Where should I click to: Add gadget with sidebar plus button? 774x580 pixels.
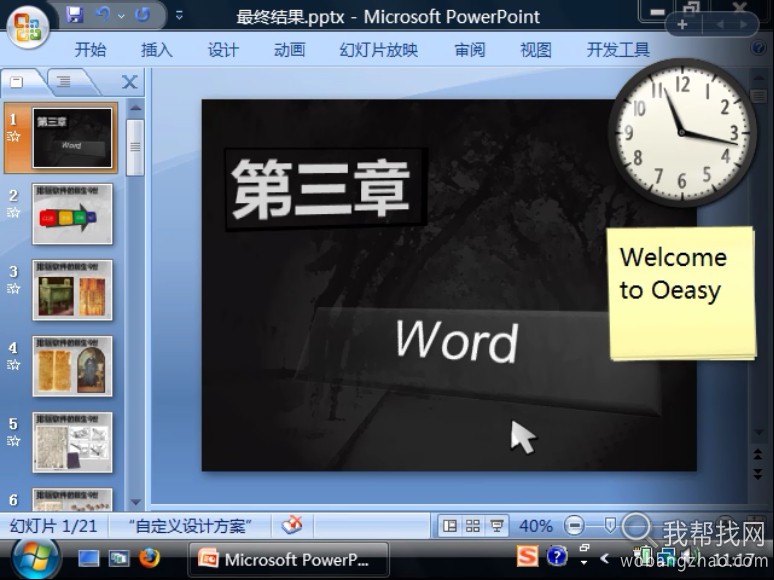point(683,24)
